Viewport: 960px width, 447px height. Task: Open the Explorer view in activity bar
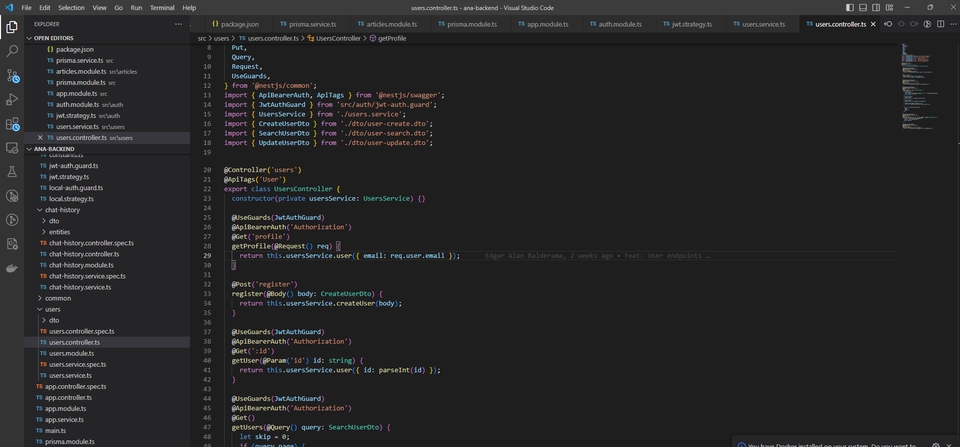pos(12,26)
